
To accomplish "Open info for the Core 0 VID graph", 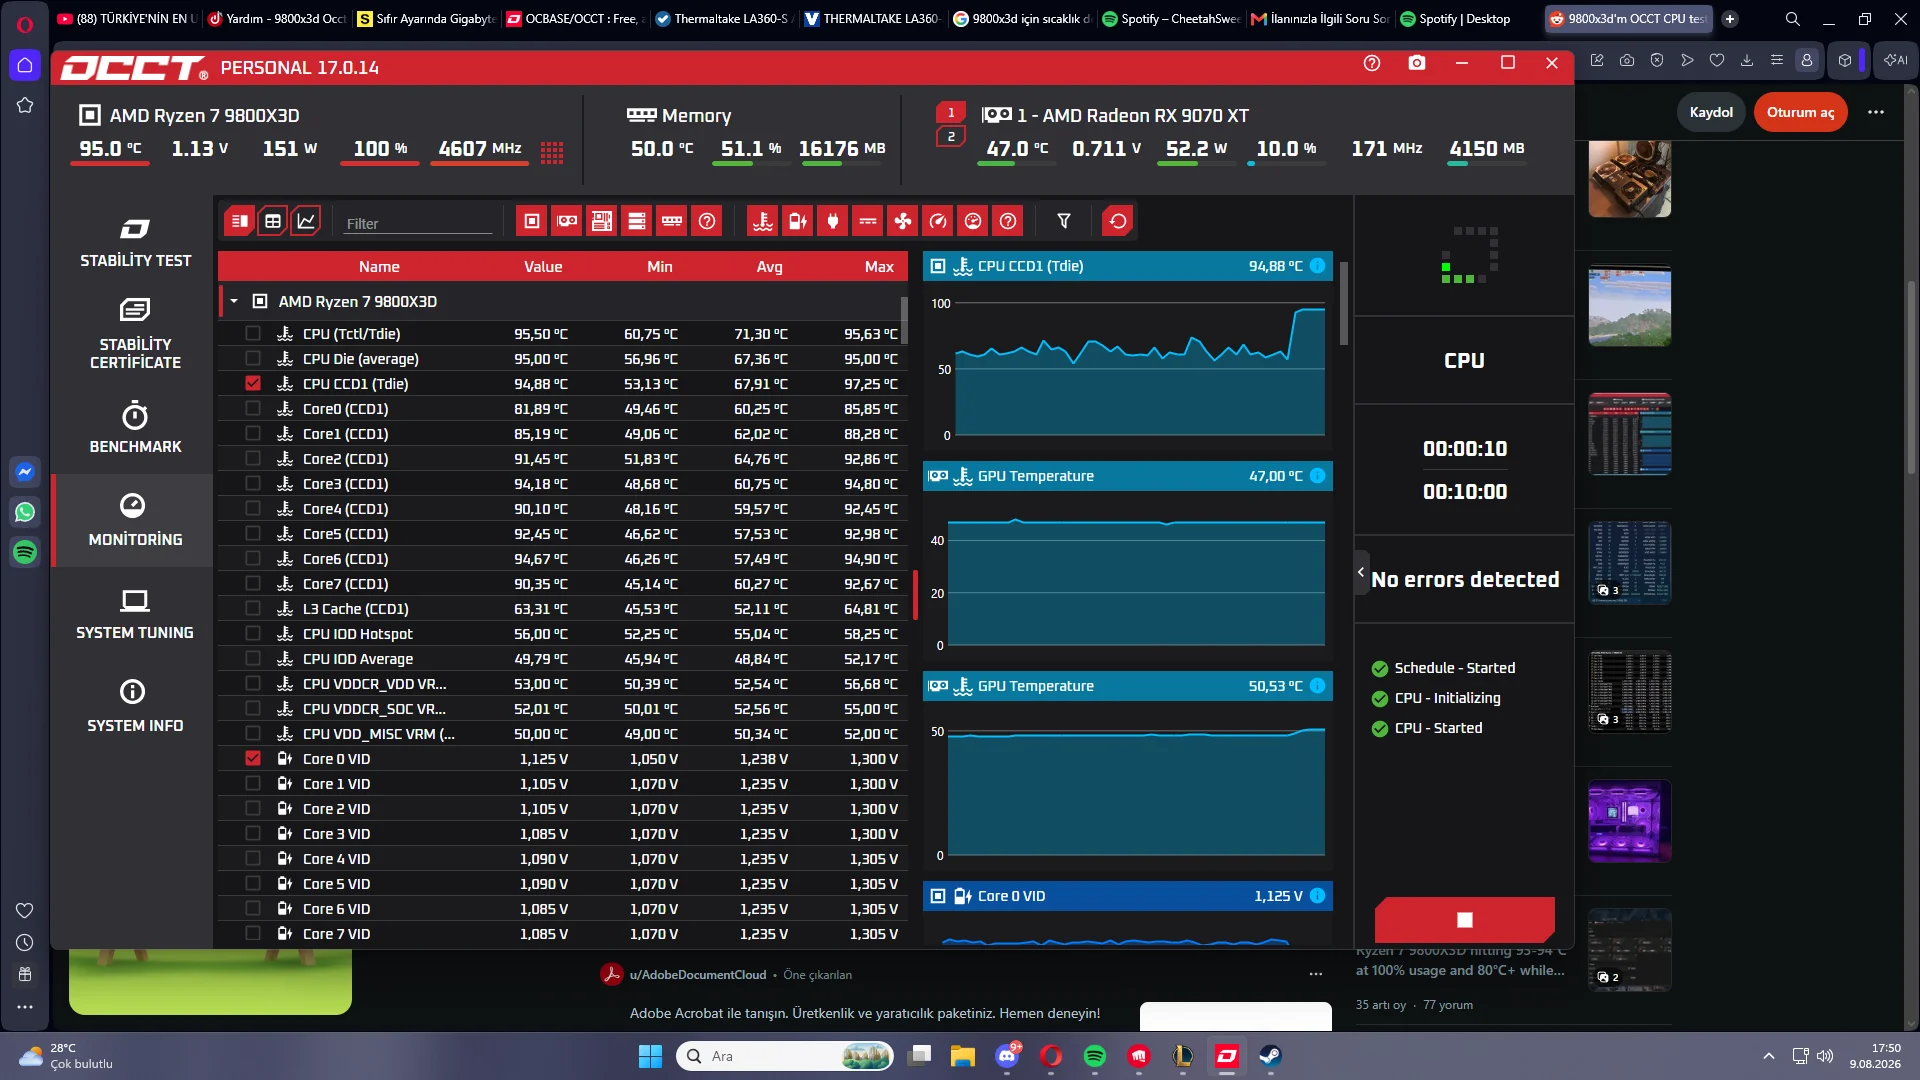I will [1318, 896].
